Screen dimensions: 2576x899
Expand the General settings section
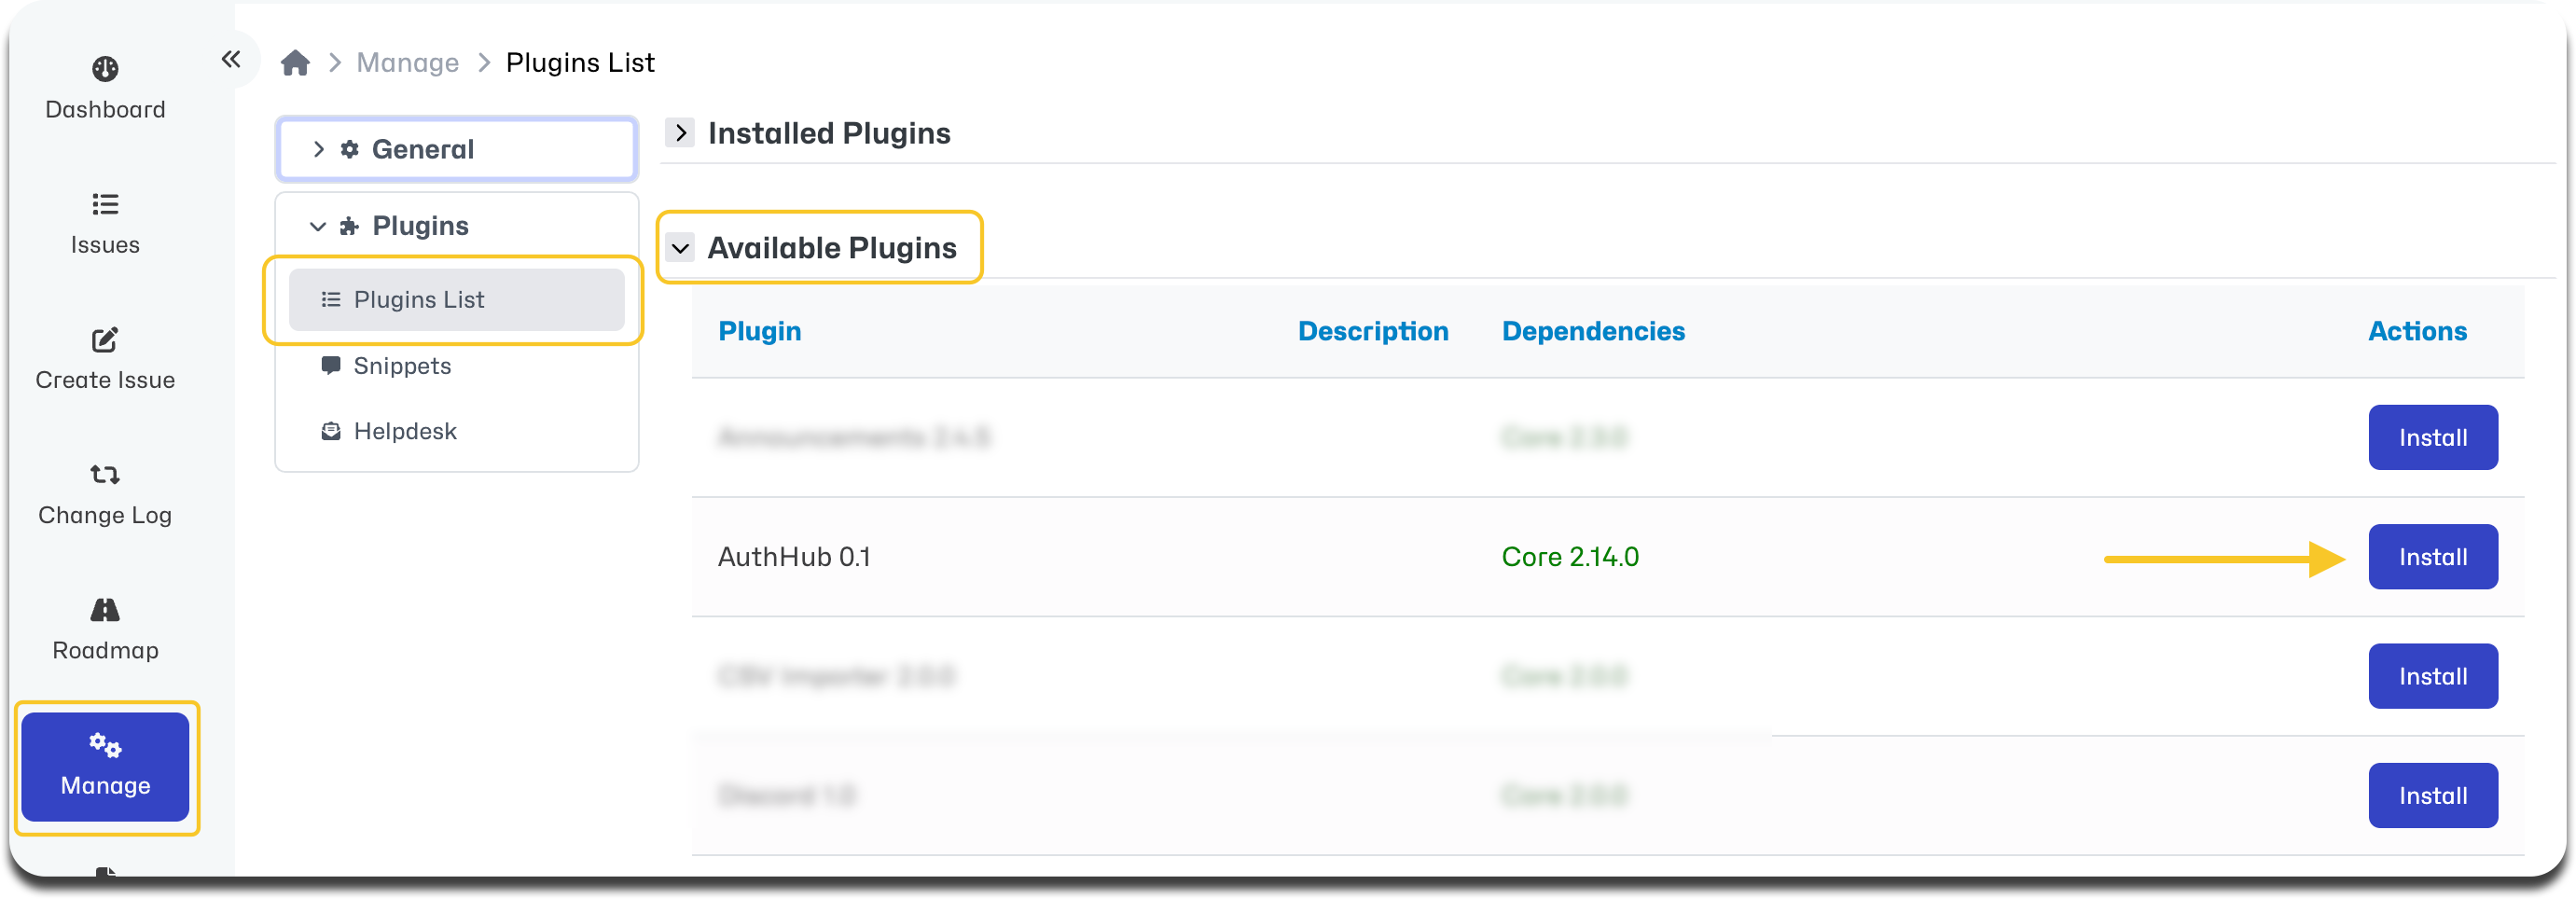coord(457,149)
